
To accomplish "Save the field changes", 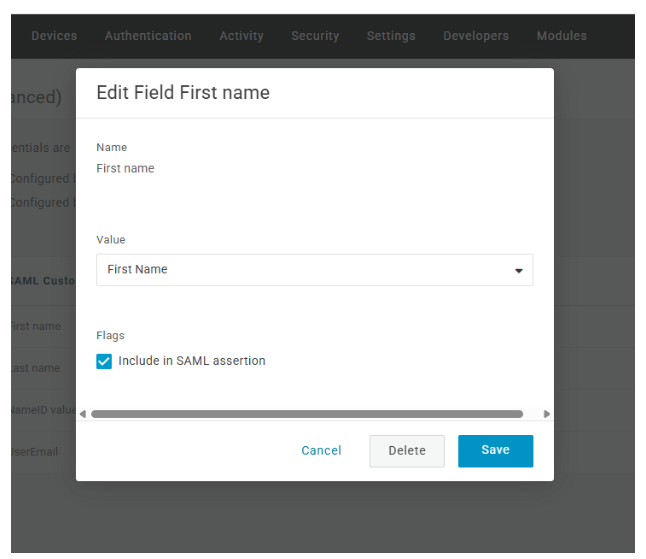I will click(x=495, y=451).
